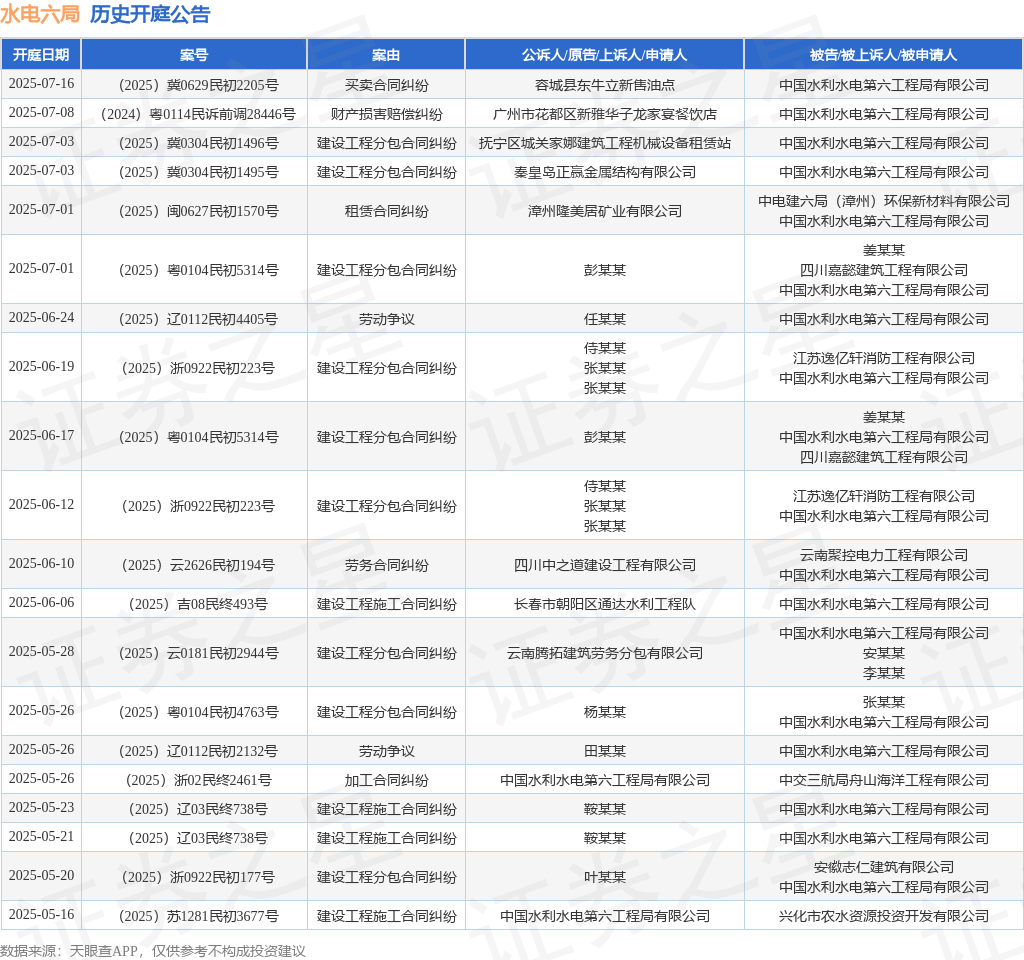This screenshot has width=1024, height=960.
Task: Click defendant 中交三航局舟山海洋工程有限公司
Action: click(884, 780)
